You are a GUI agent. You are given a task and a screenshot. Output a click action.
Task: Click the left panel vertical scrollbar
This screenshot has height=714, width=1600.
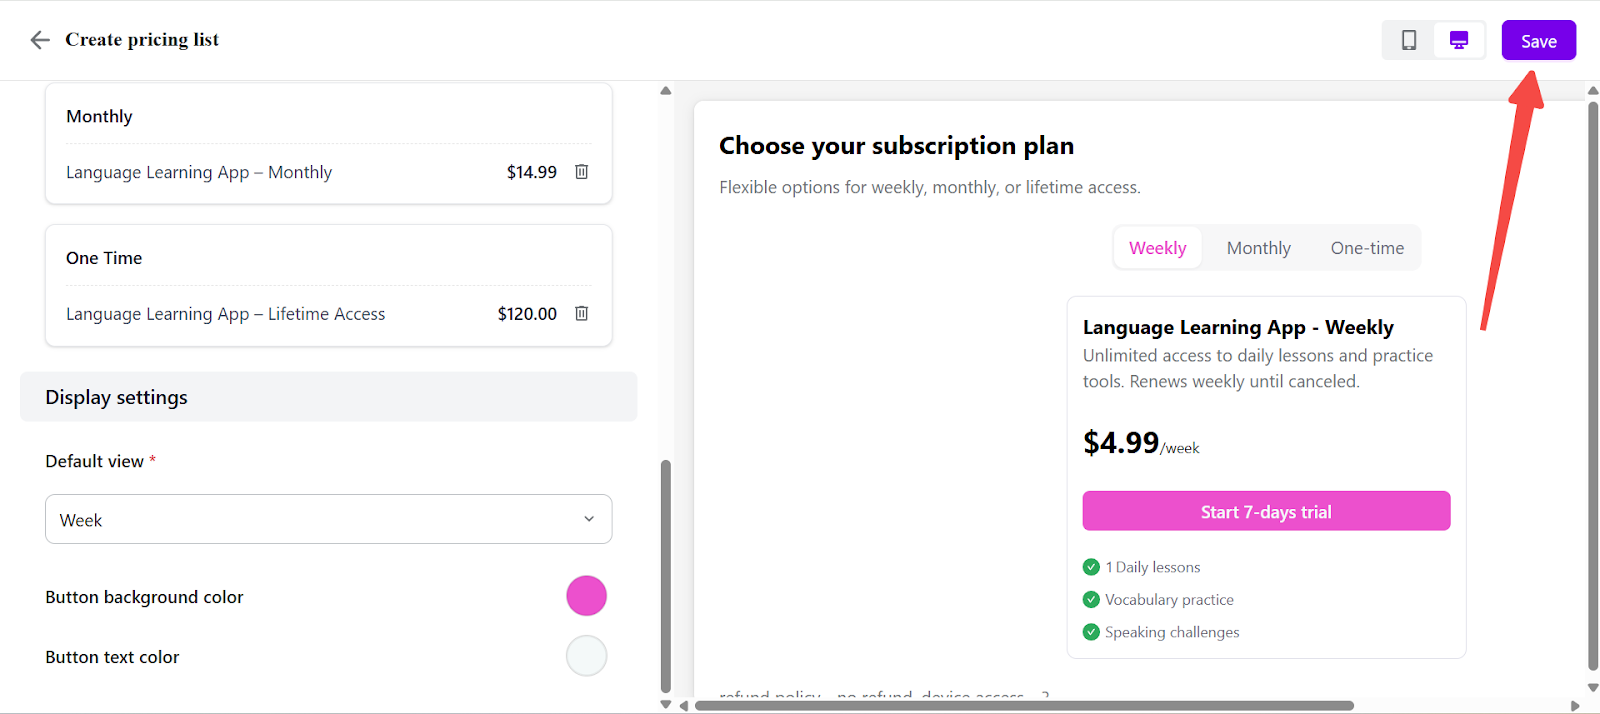666,575
